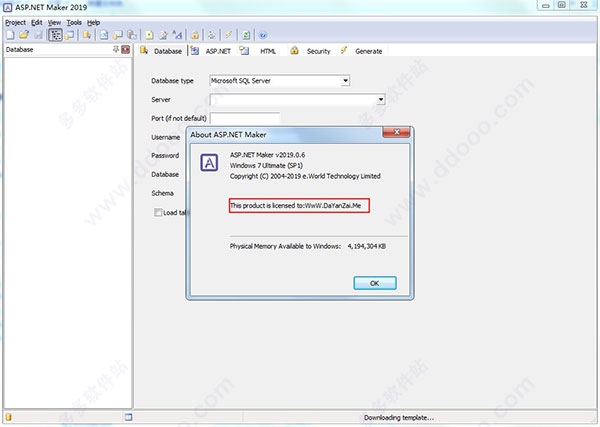This screenshot has height=427, width=600.
Task: Click the Copyright e.World Technology text
Action: click(x=305, y=176)
